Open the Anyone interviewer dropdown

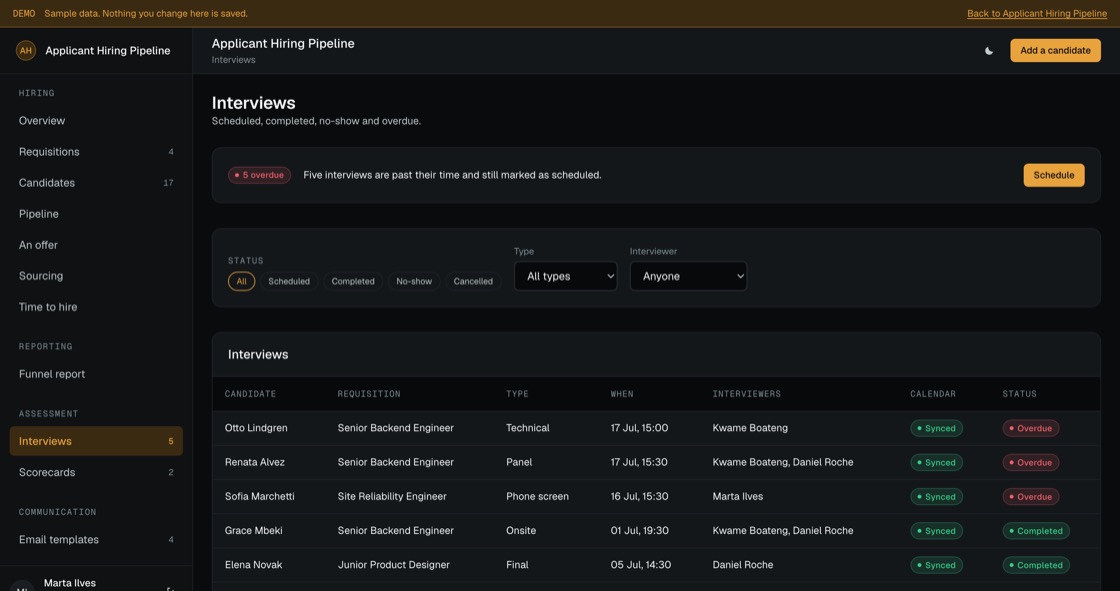click(x=689, y=276)
